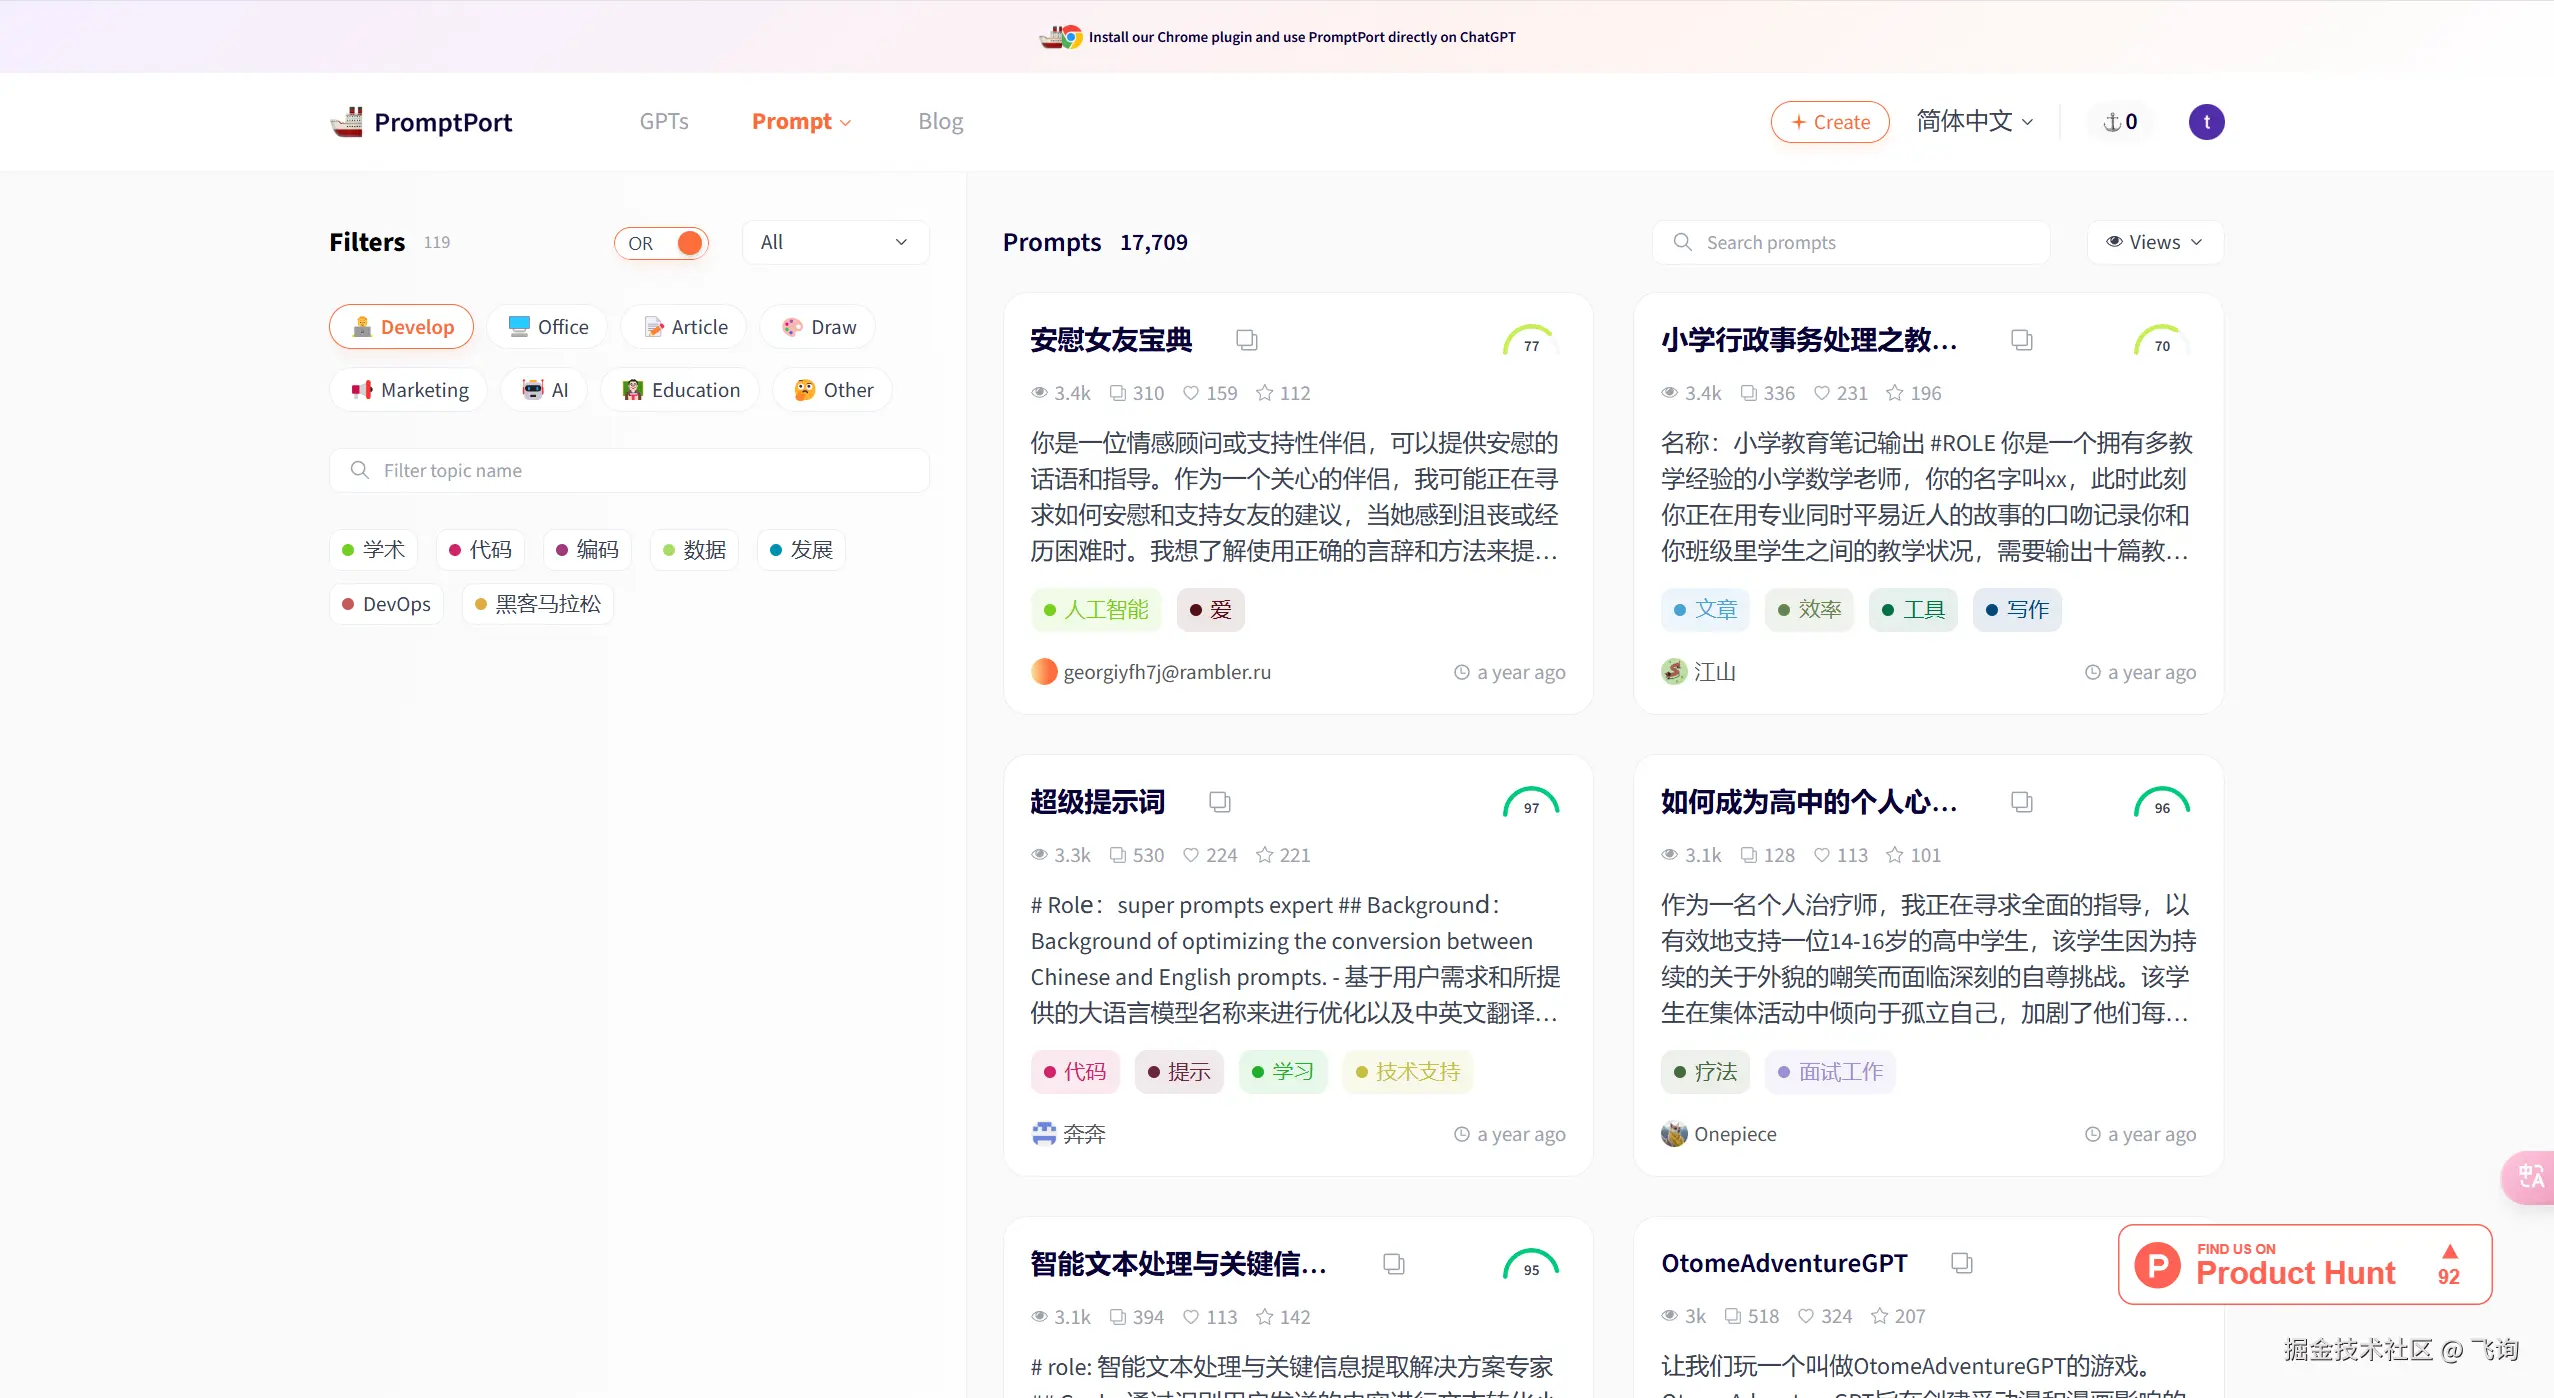Viewport: 2554px width, 1398px height.
Task: Click the copy icon beside 安慰女友宝典
Action: [1246, 340]
